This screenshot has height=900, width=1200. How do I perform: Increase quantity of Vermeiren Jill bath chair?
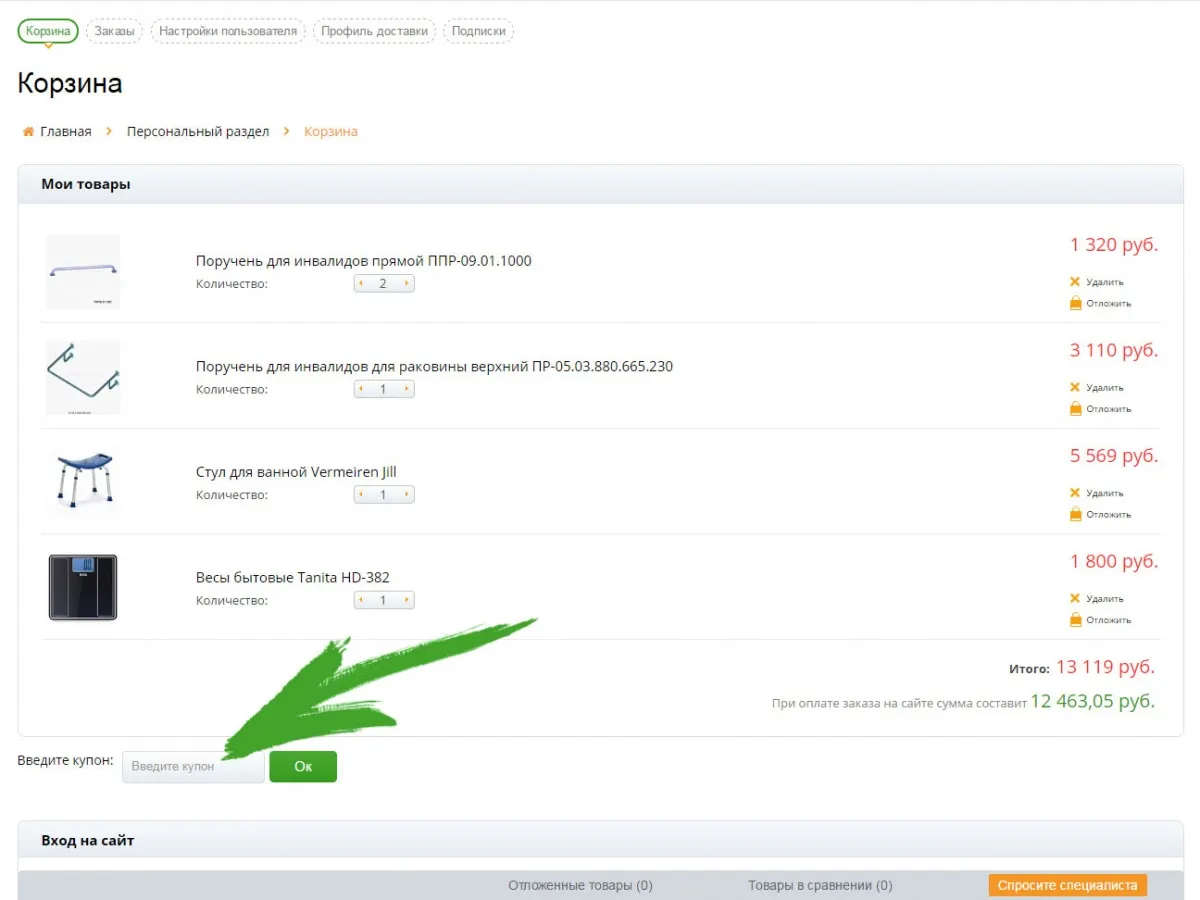point(406,495)
